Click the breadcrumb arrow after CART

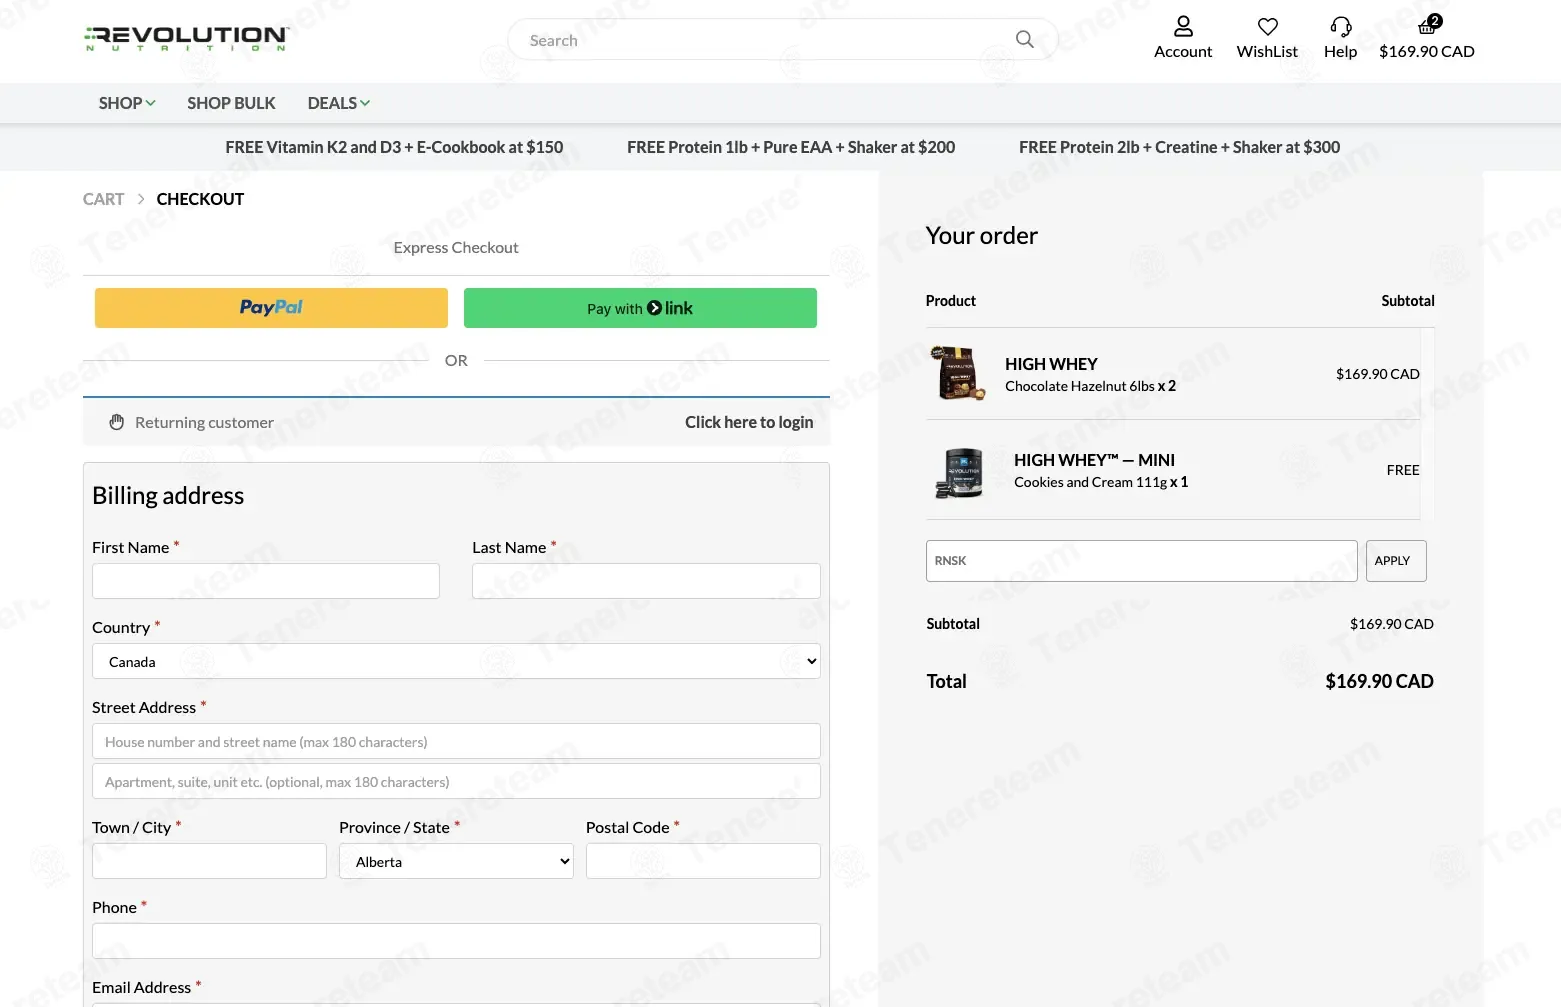[141, 199]
